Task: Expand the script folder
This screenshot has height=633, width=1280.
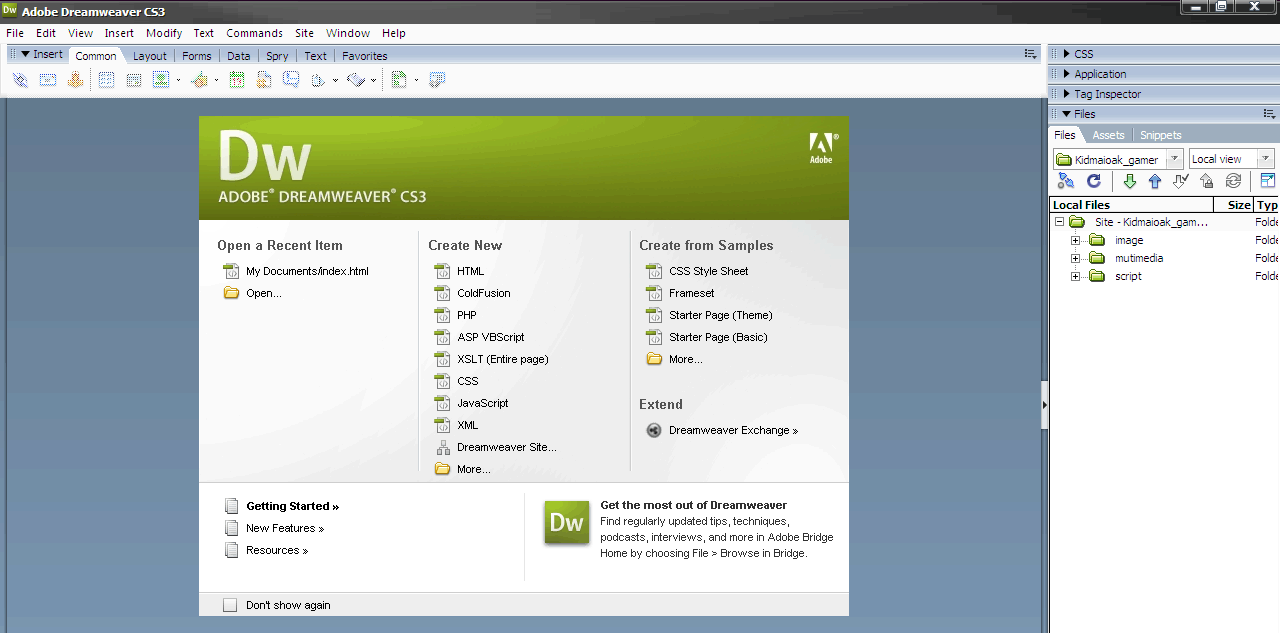Action: (x=1076, y=276)
